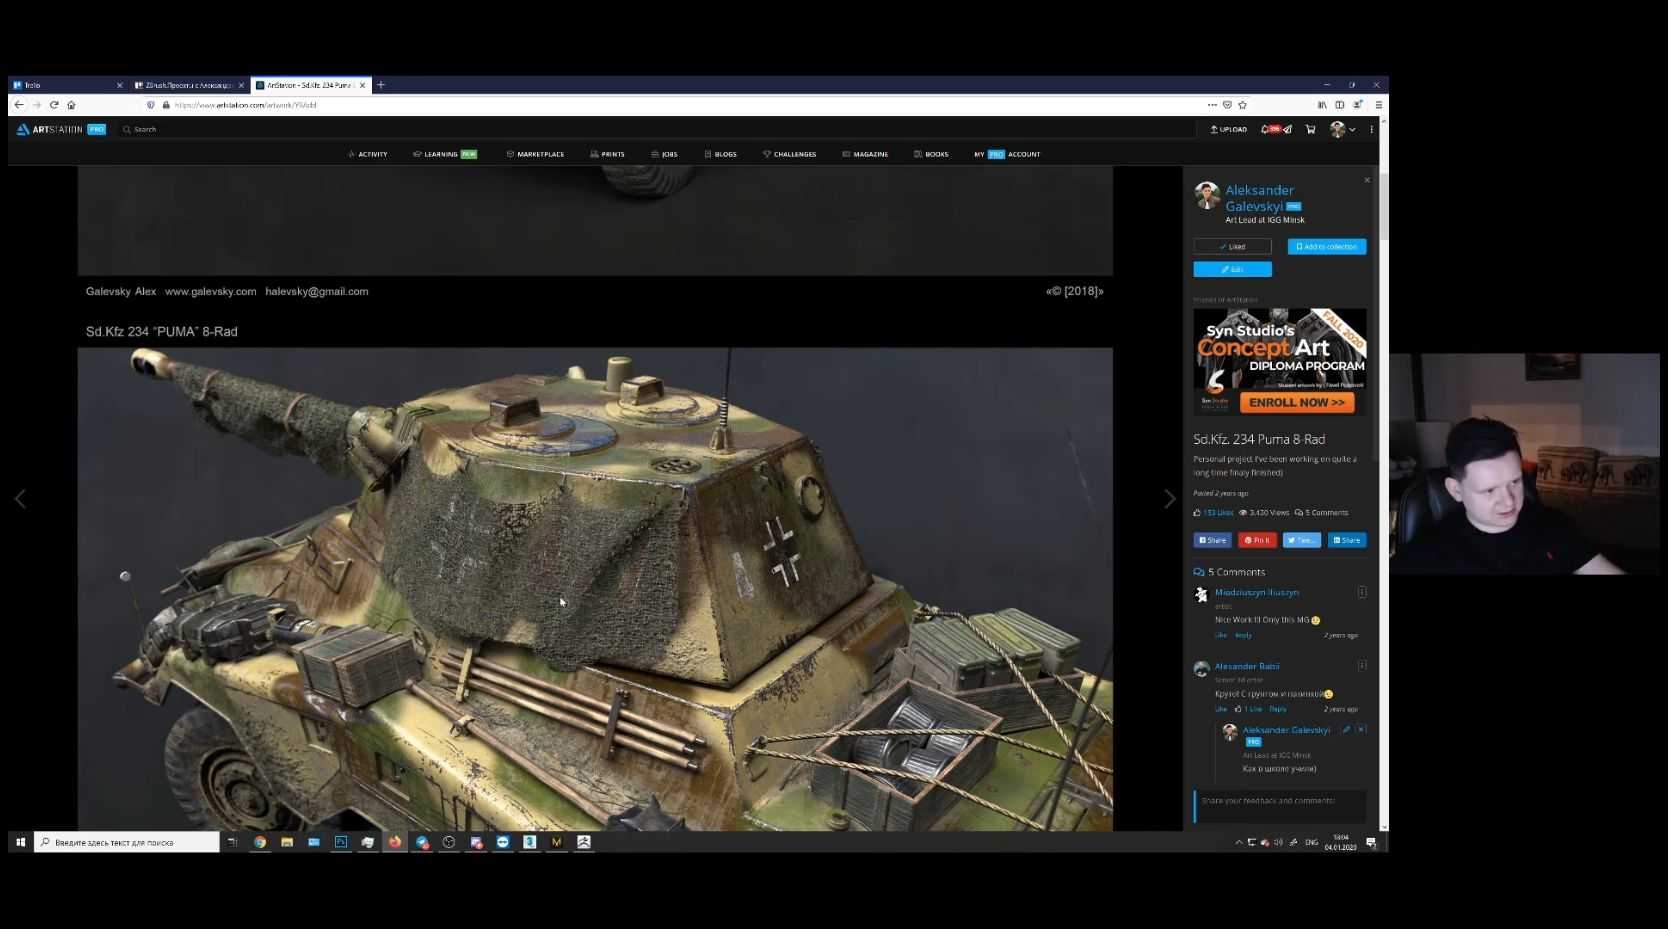The width and height of the screenshot is (1668, 929).
Task: Open the Magazine menu
Action: [x=866, y=154]
